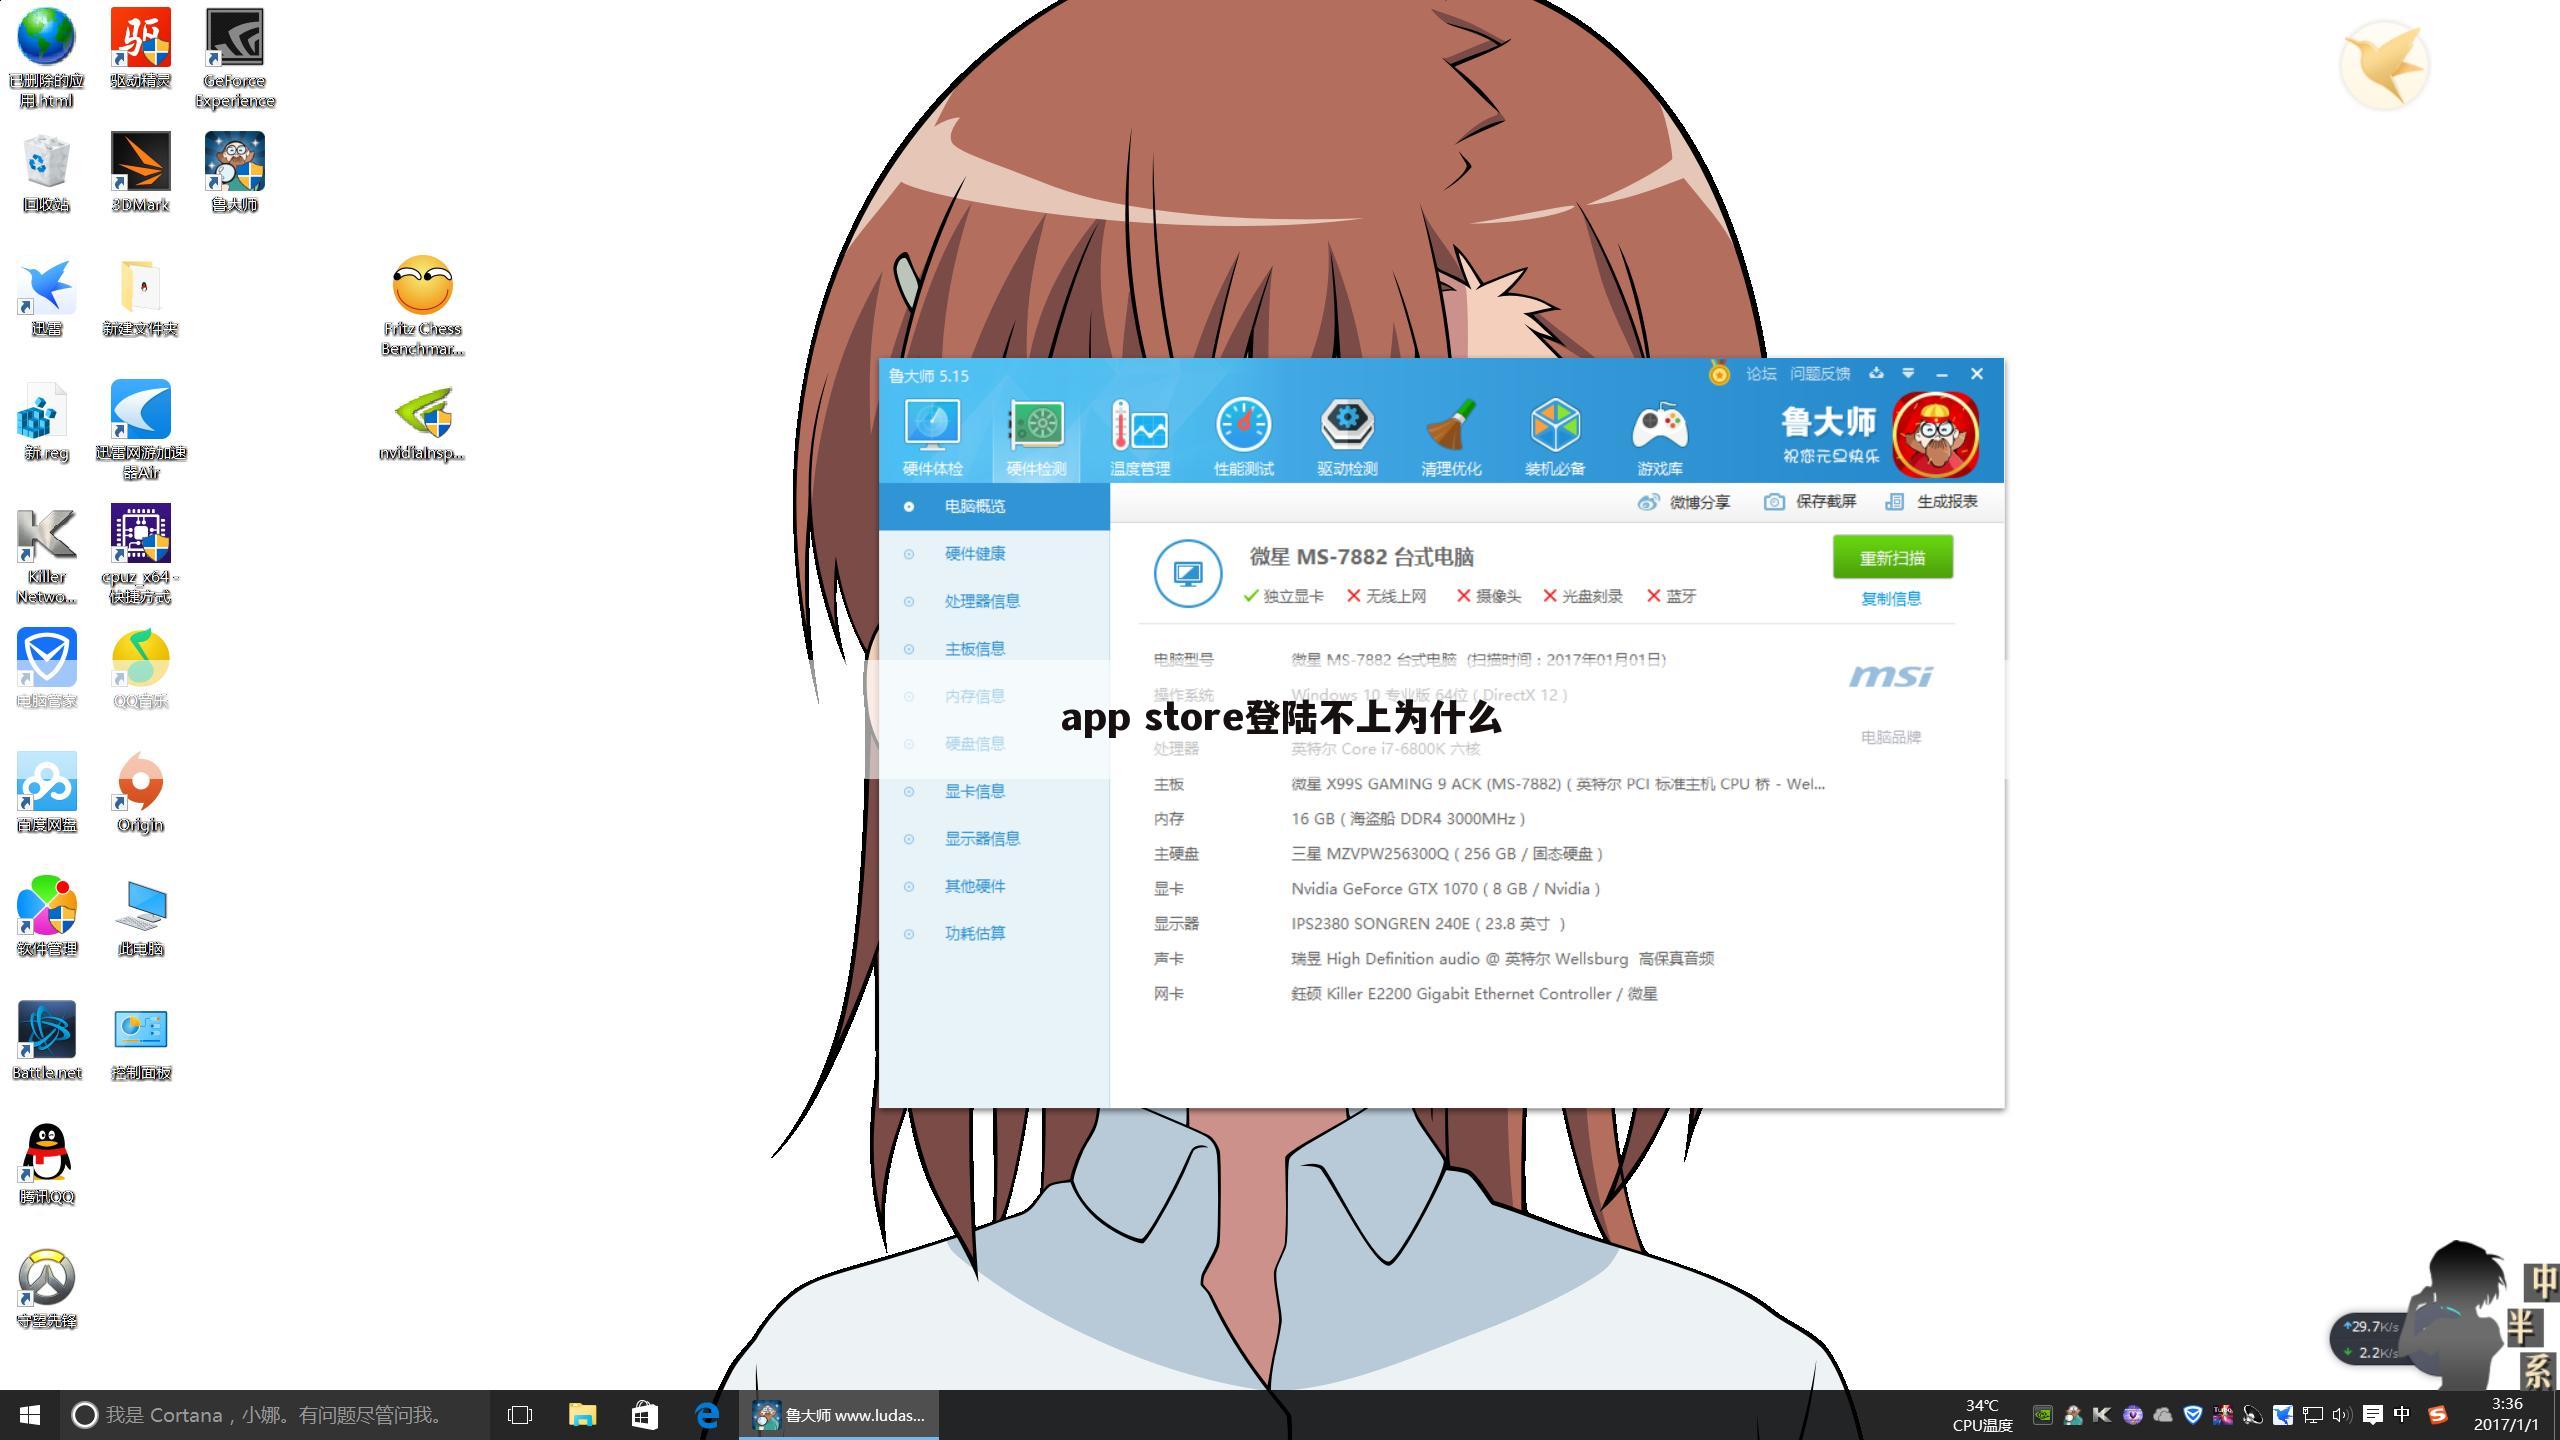Open the 性能测试 performance test tab
This screenshot has height=1440, width=2560.
[1243, 437]
